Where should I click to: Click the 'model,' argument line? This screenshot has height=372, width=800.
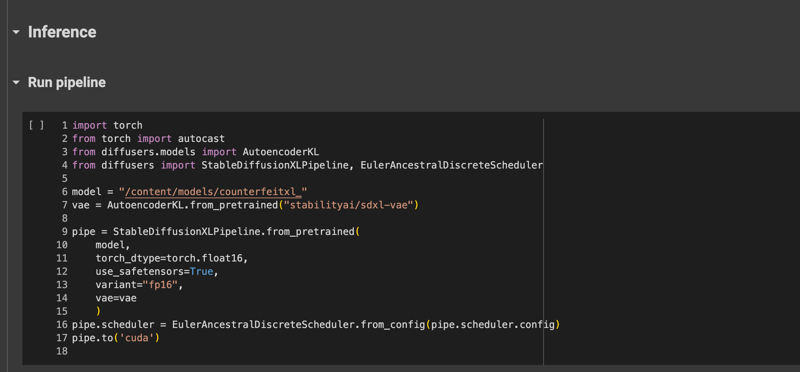click(113, 245)
